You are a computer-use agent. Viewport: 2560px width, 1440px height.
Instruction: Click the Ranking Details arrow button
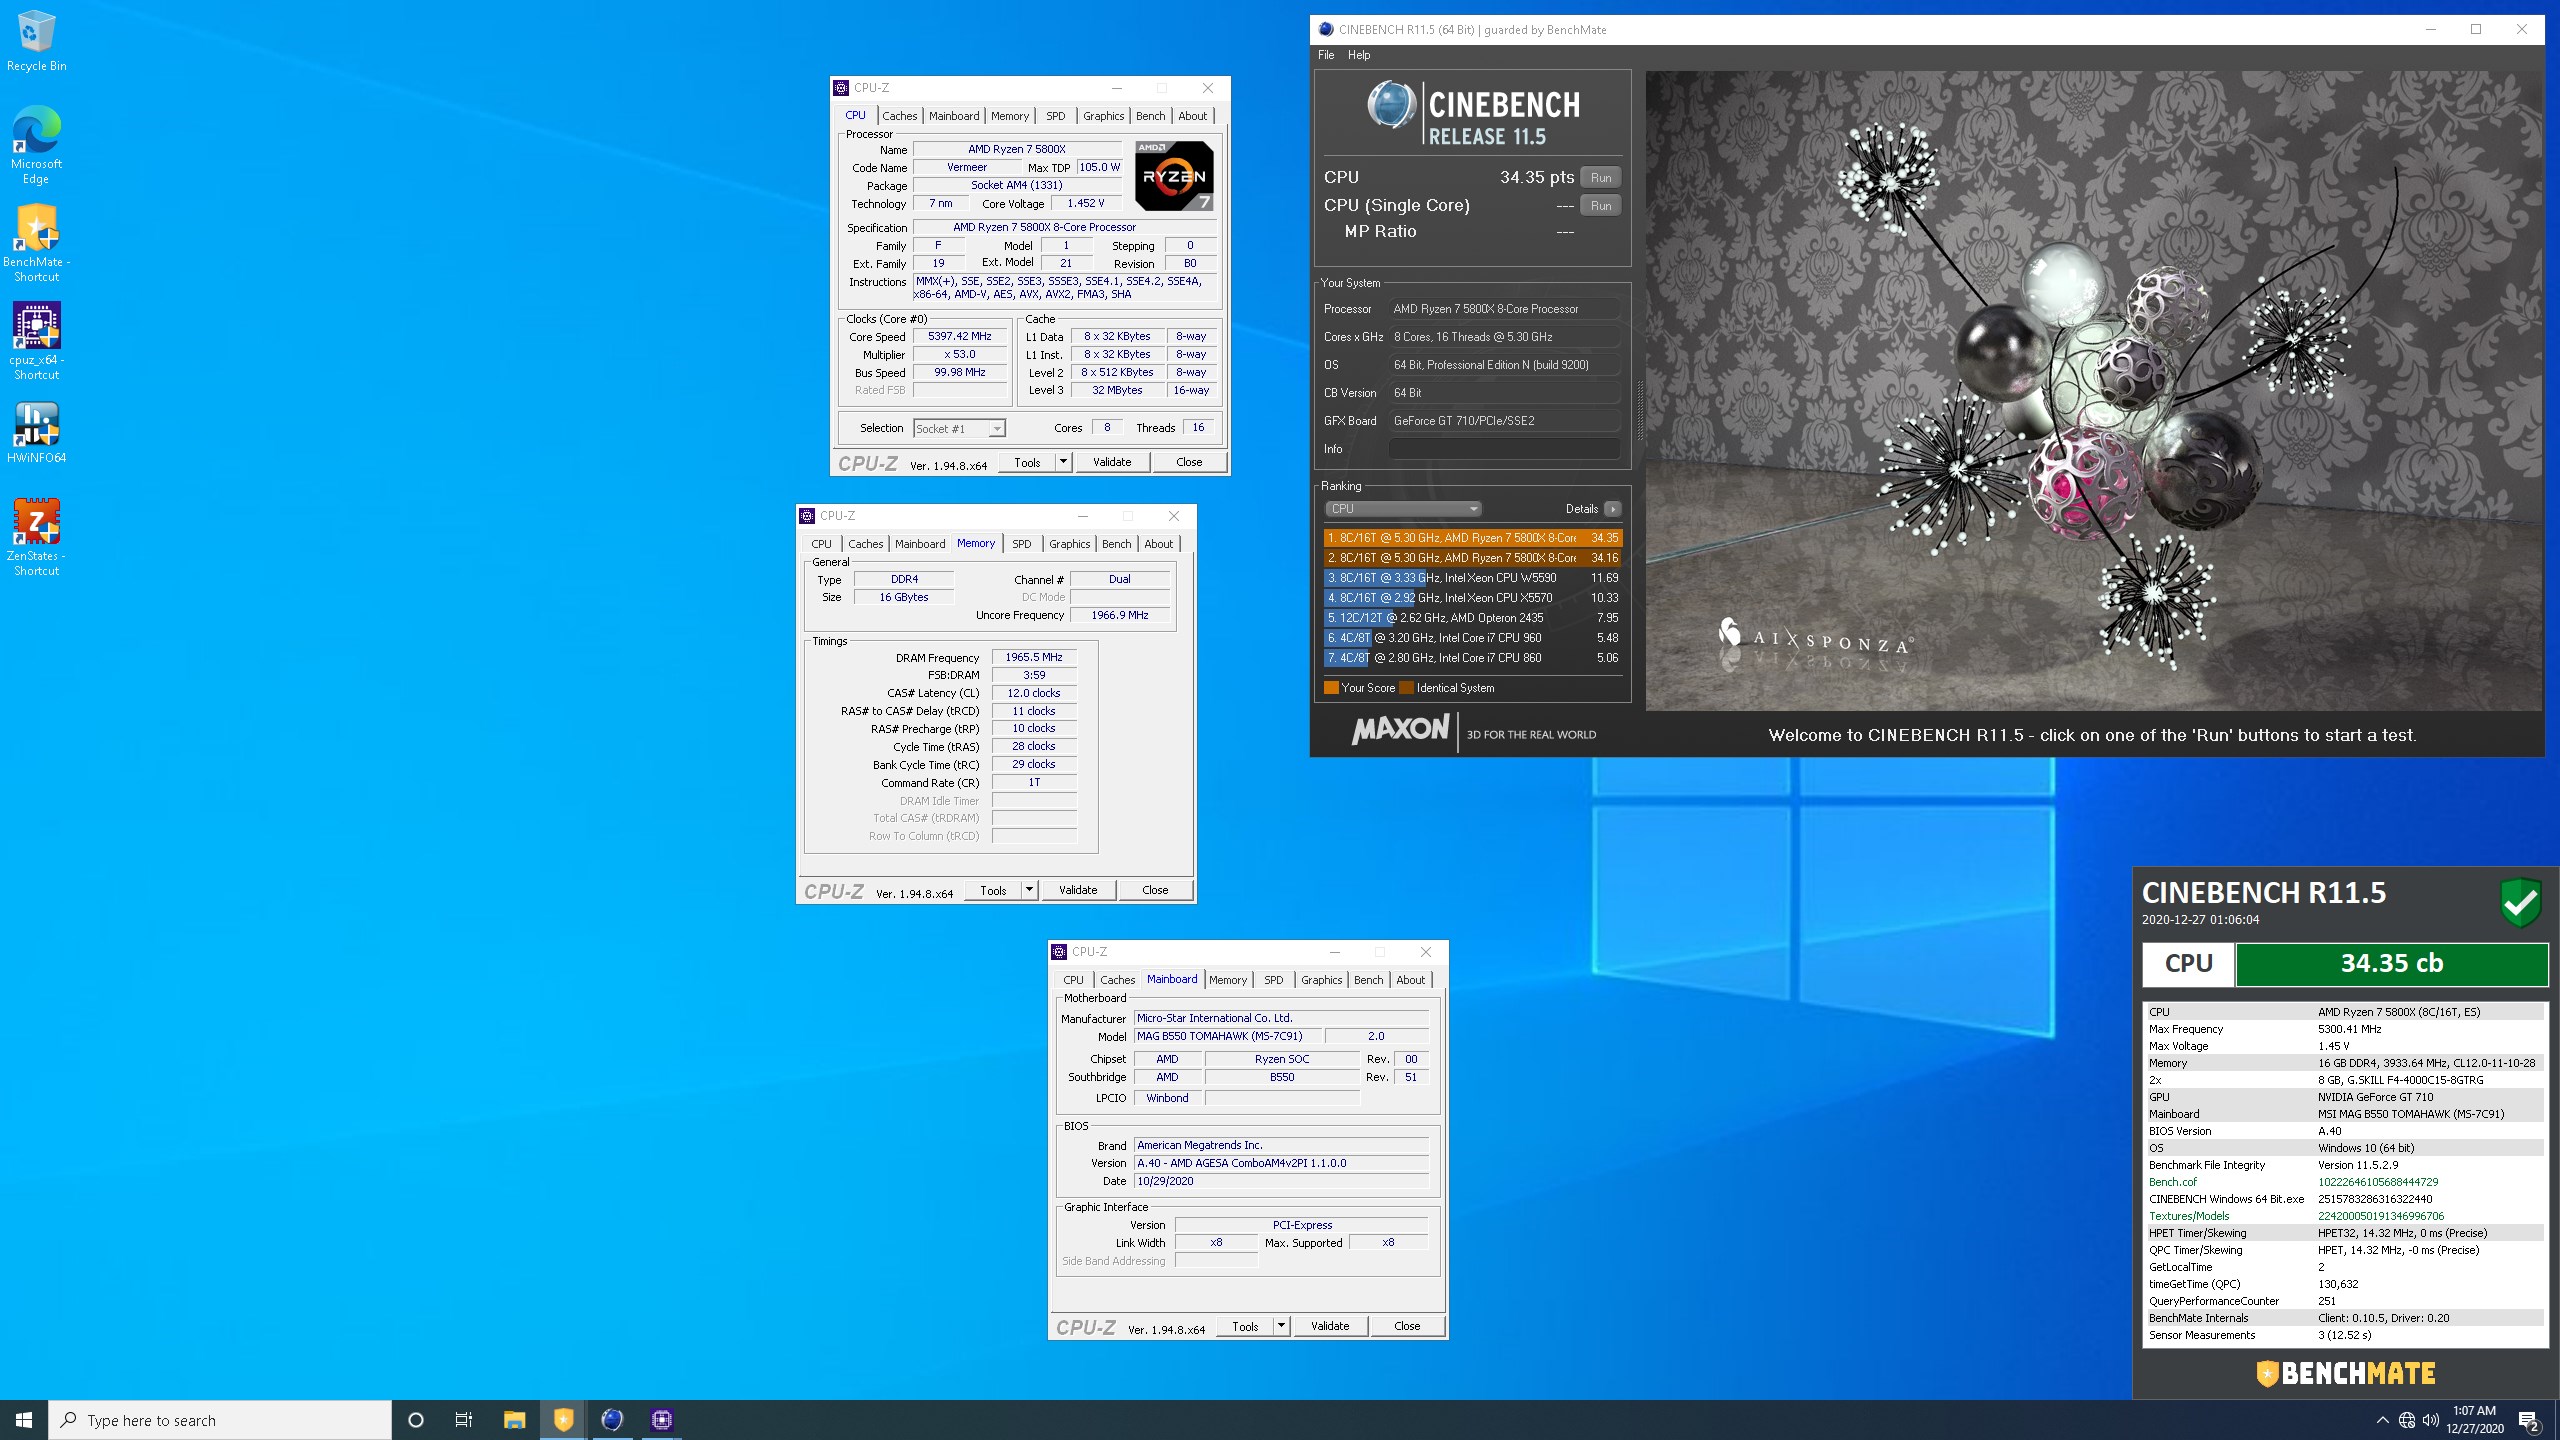pos(1612,509)
